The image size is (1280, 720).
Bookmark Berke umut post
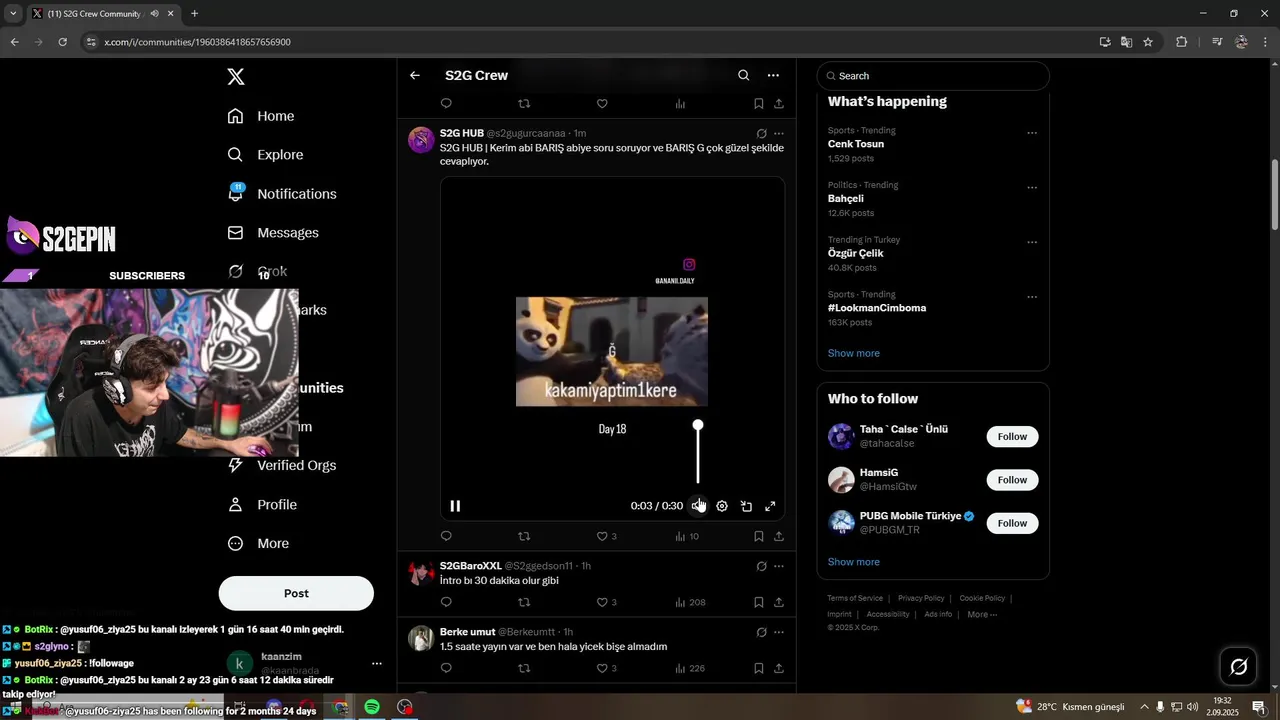[759, 668]
